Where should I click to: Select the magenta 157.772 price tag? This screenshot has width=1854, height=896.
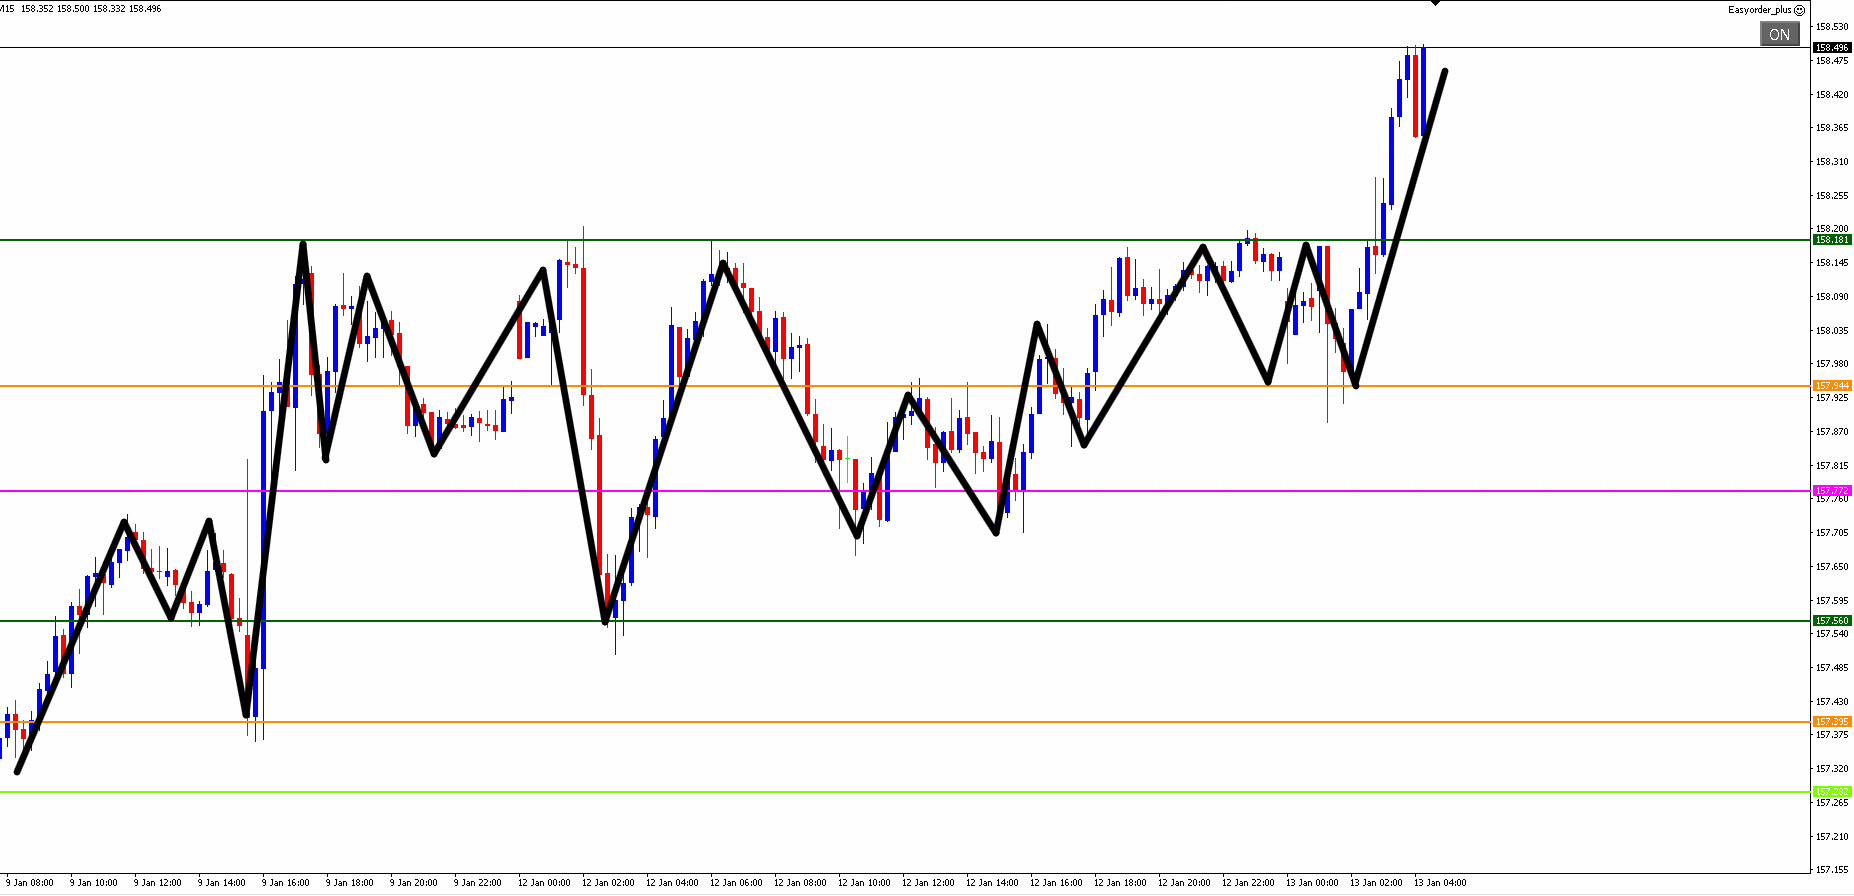1832,491
